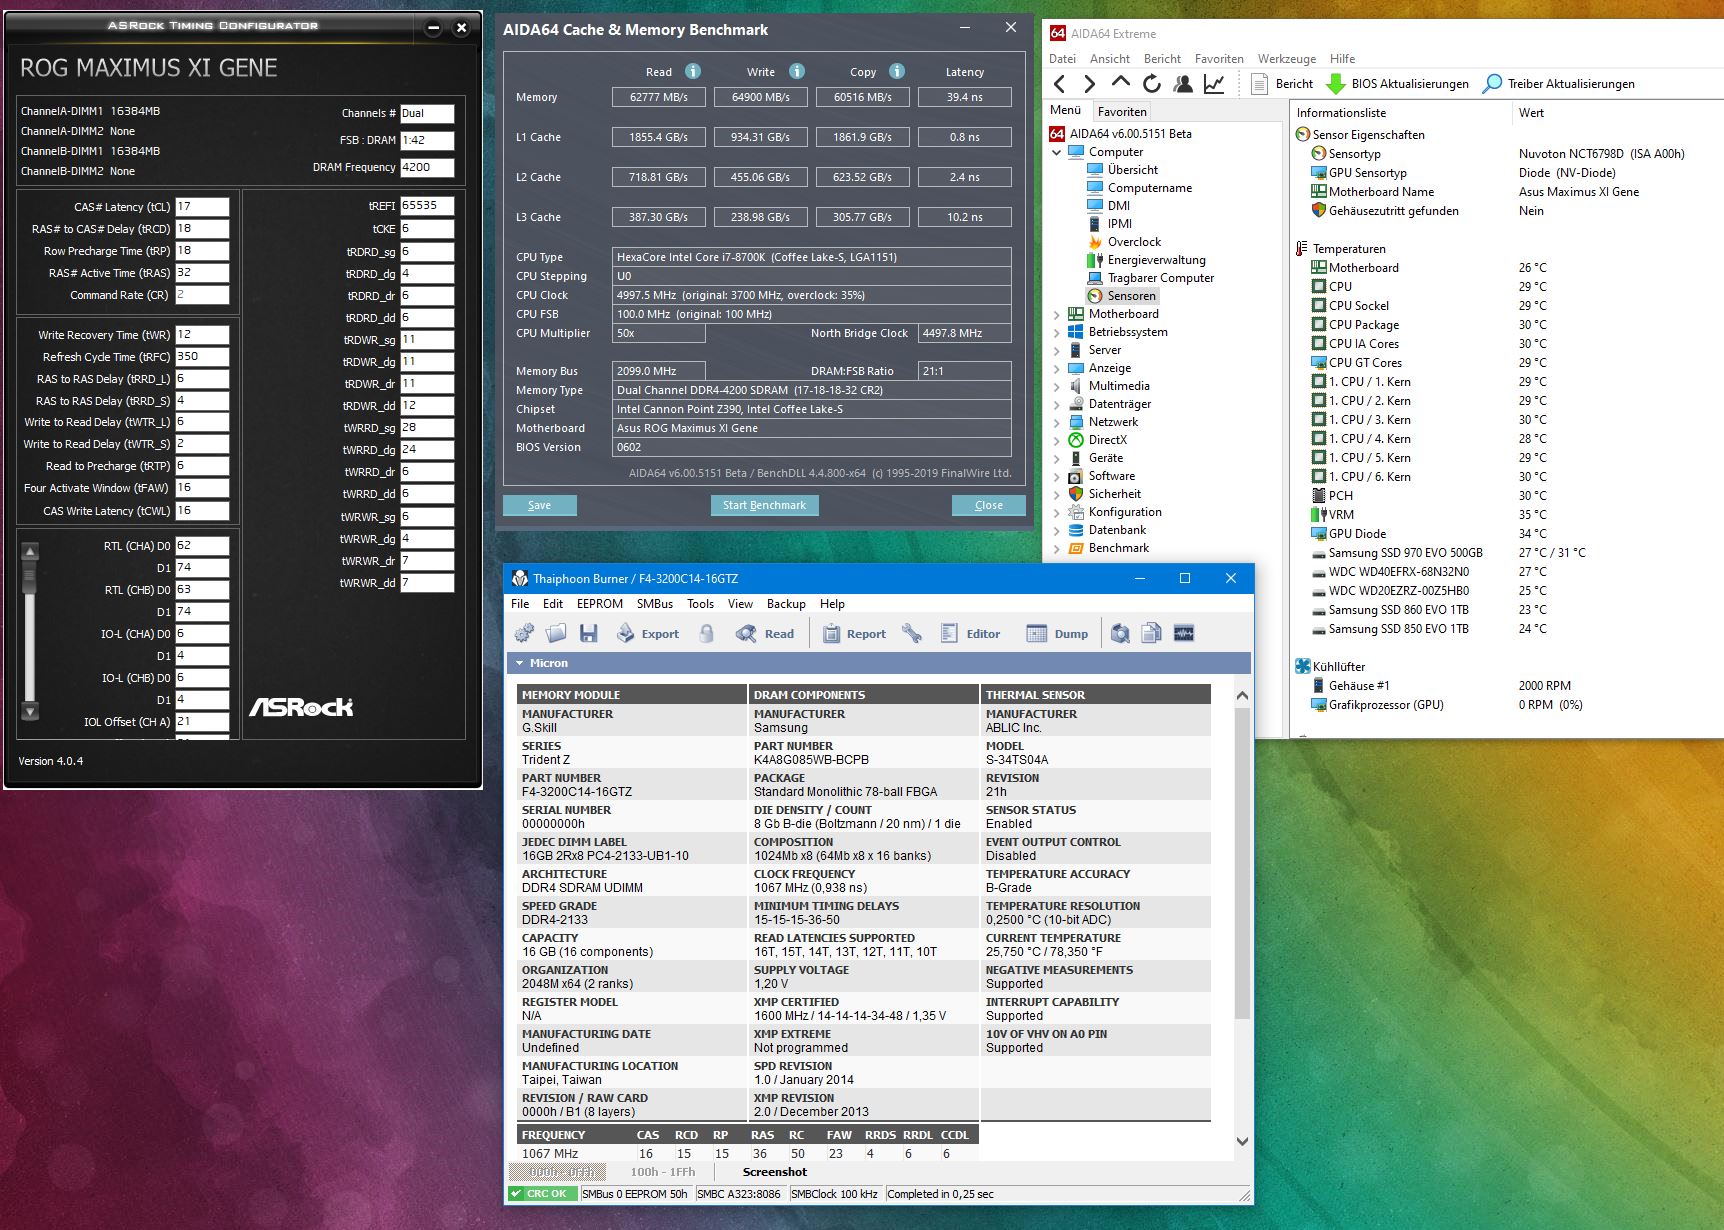Collapse the Computer tree node
The image size is (1724, 1230).
click(x=1057, y=152)
